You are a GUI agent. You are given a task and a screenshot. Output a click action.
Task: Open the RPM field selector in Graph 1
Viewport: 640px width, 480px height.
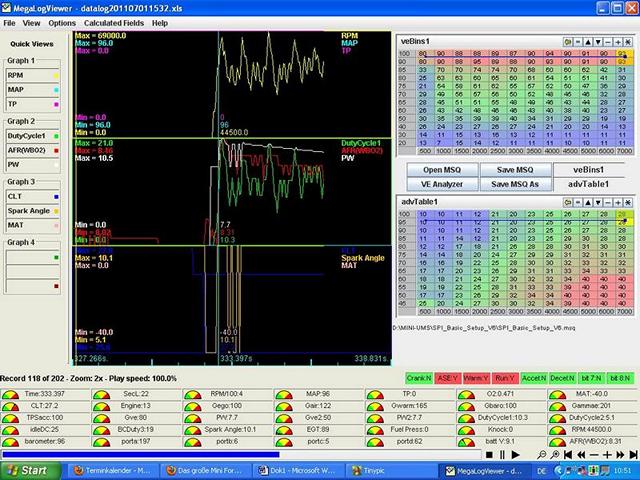coord(30,74)
